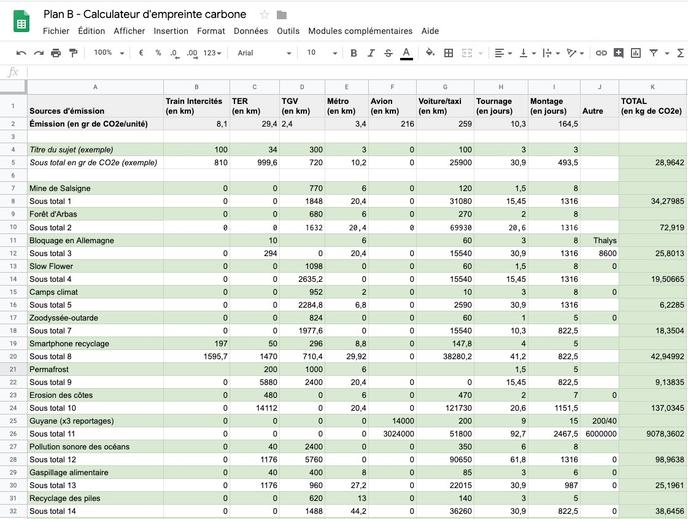Open text wrapping dropdown
Viewport: 688px width, 519px height.
(551, 53)
